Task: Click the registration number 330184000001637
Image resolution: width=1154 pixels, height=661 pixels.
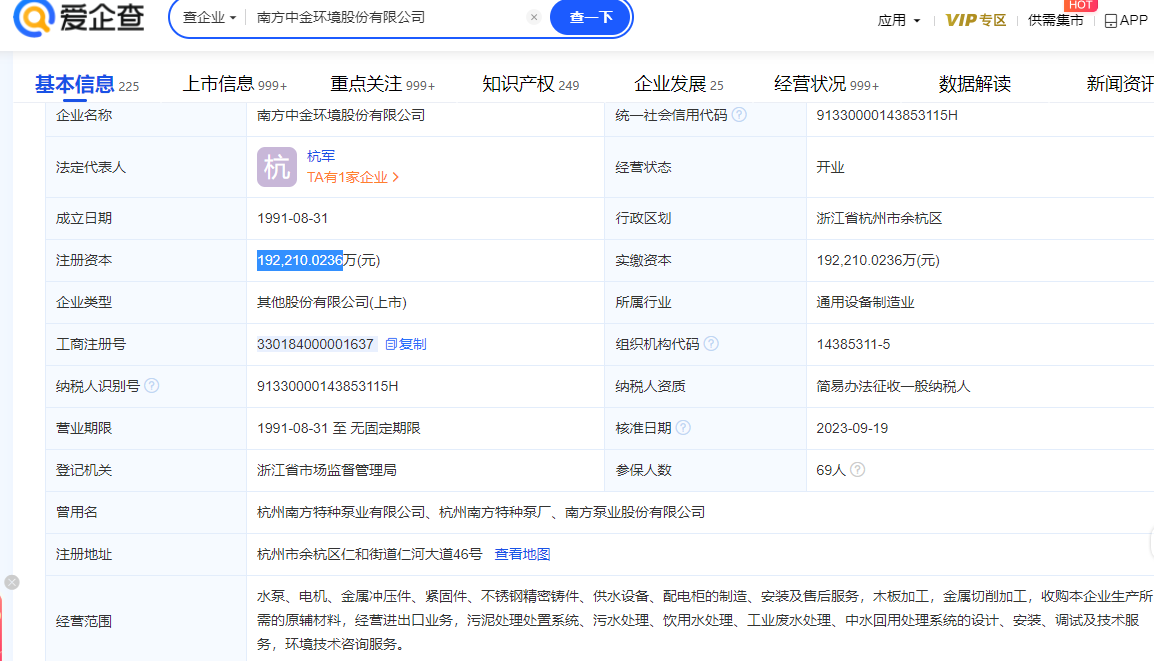Action: (x=315, y=344)
